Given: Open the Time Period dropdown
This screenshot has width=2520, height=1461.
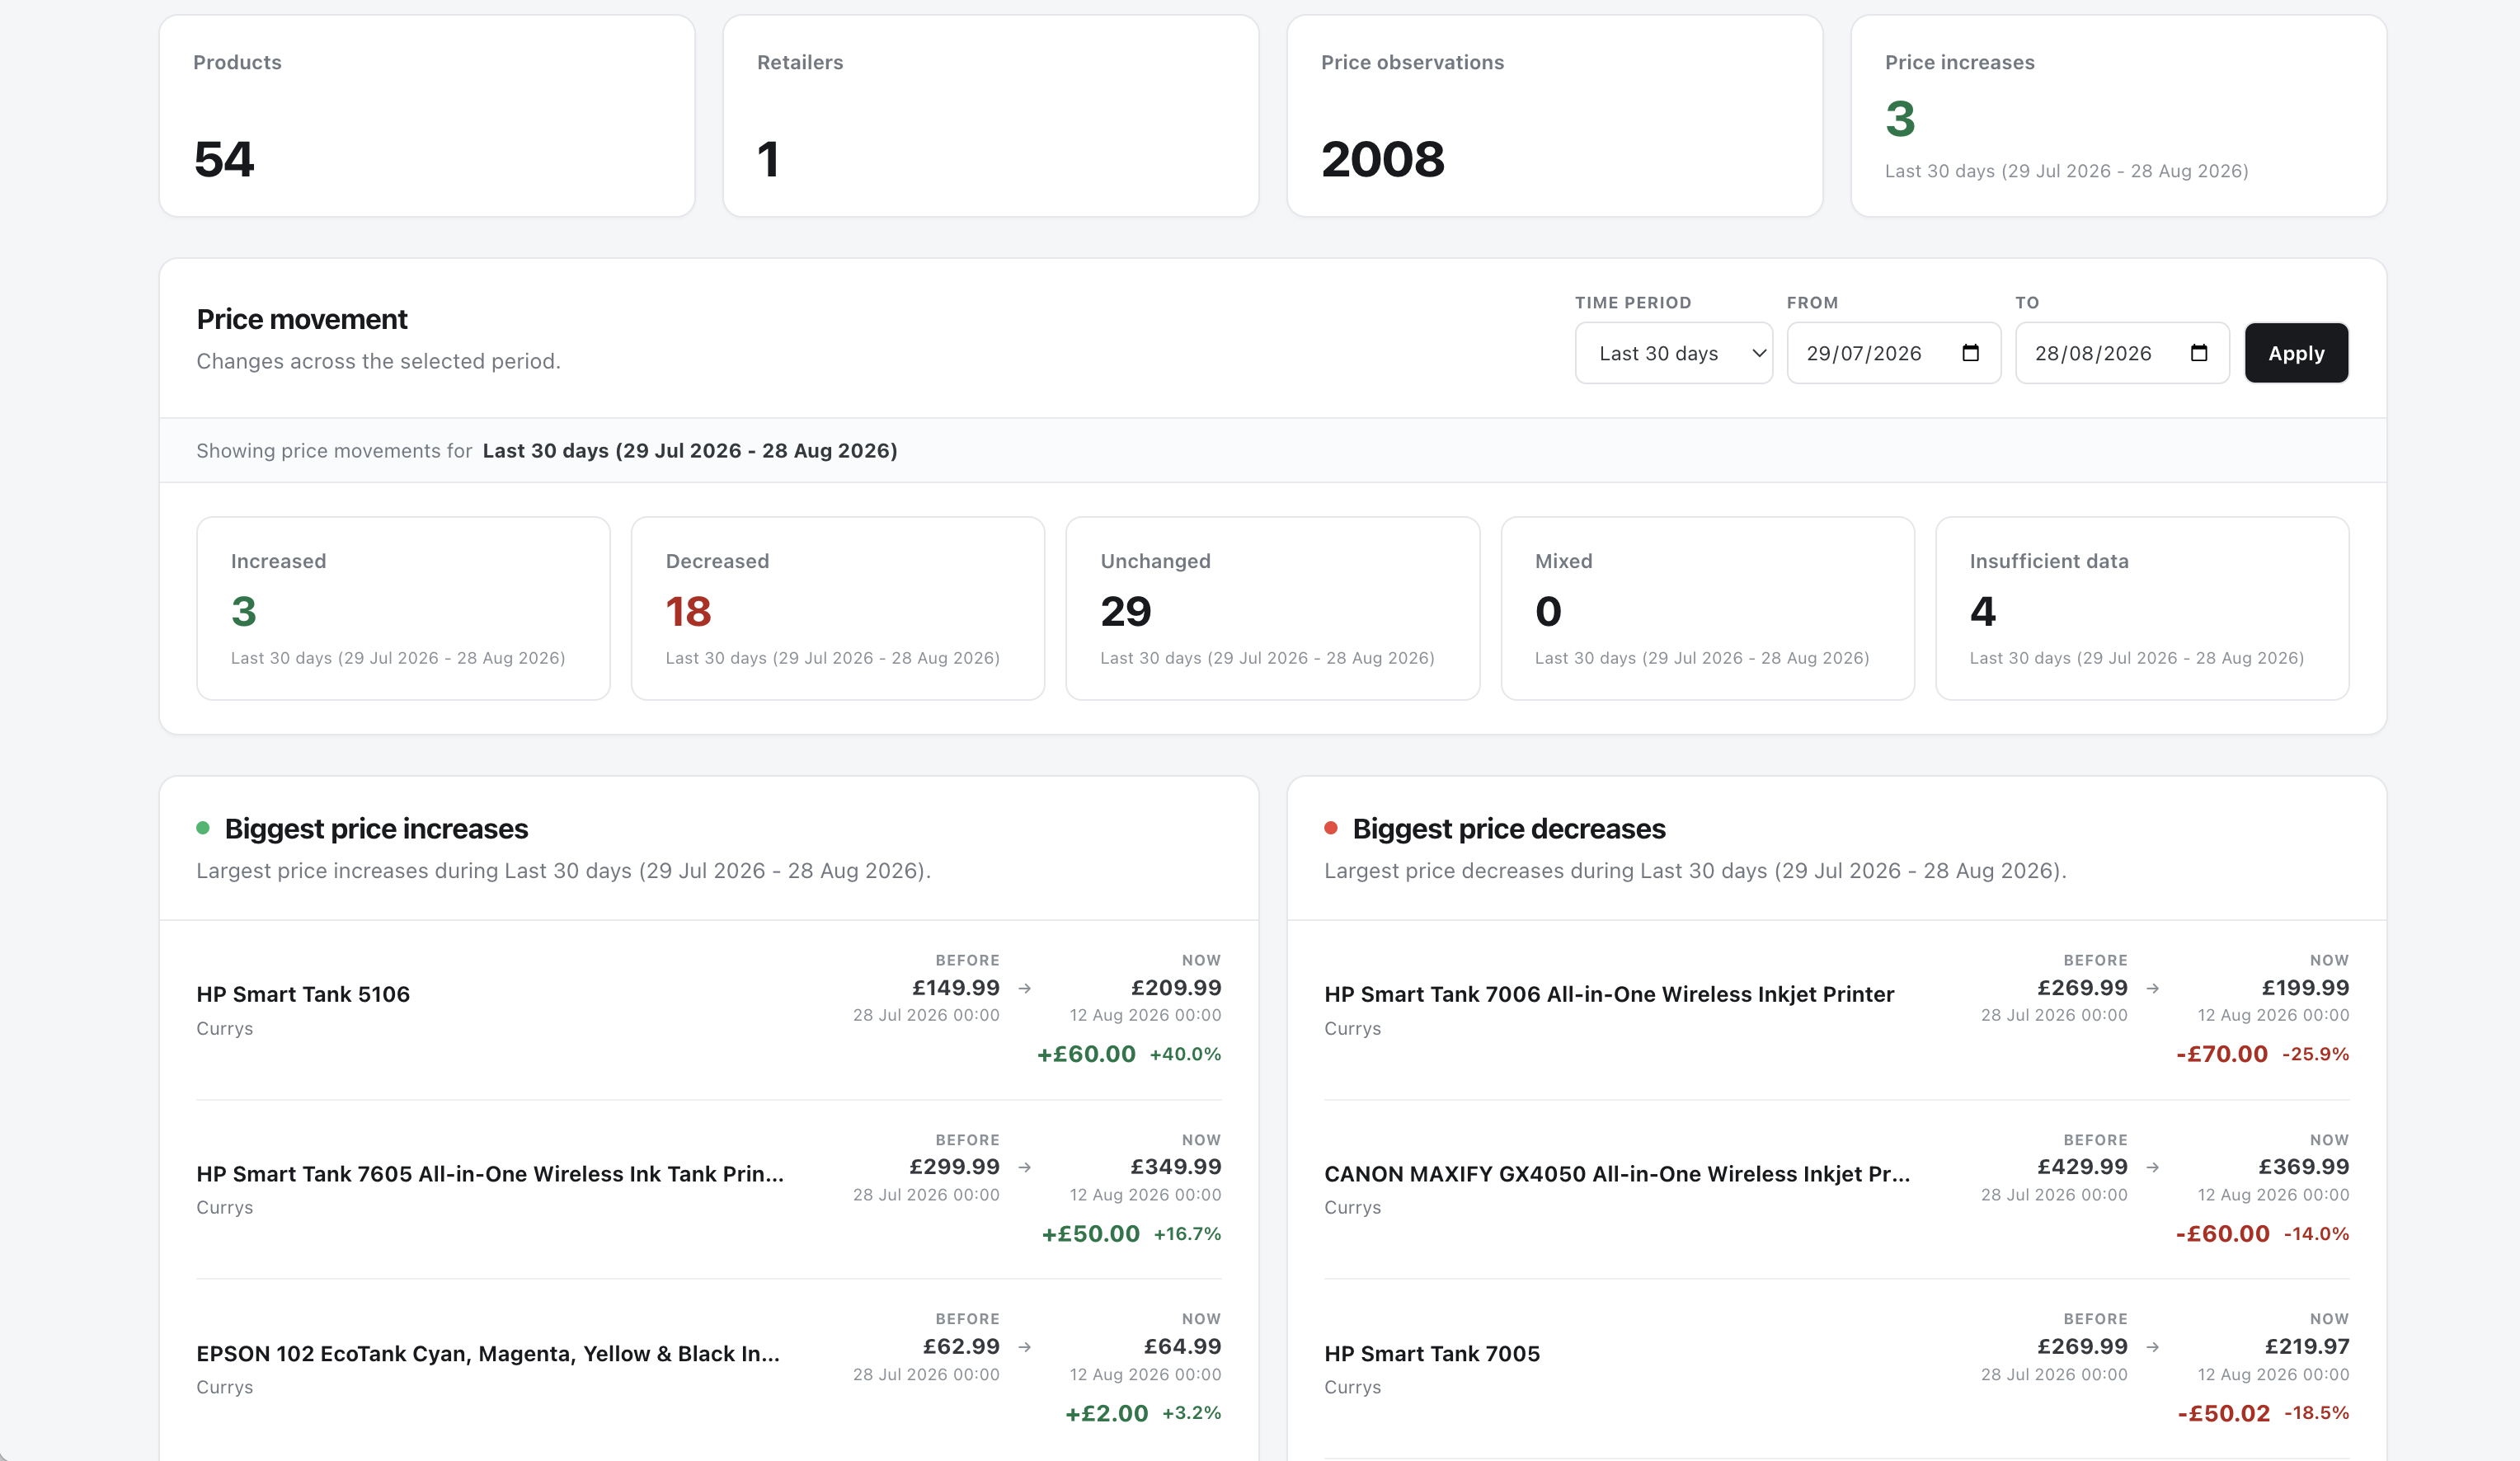Looking at the screenshot, I should [1673, 353].
